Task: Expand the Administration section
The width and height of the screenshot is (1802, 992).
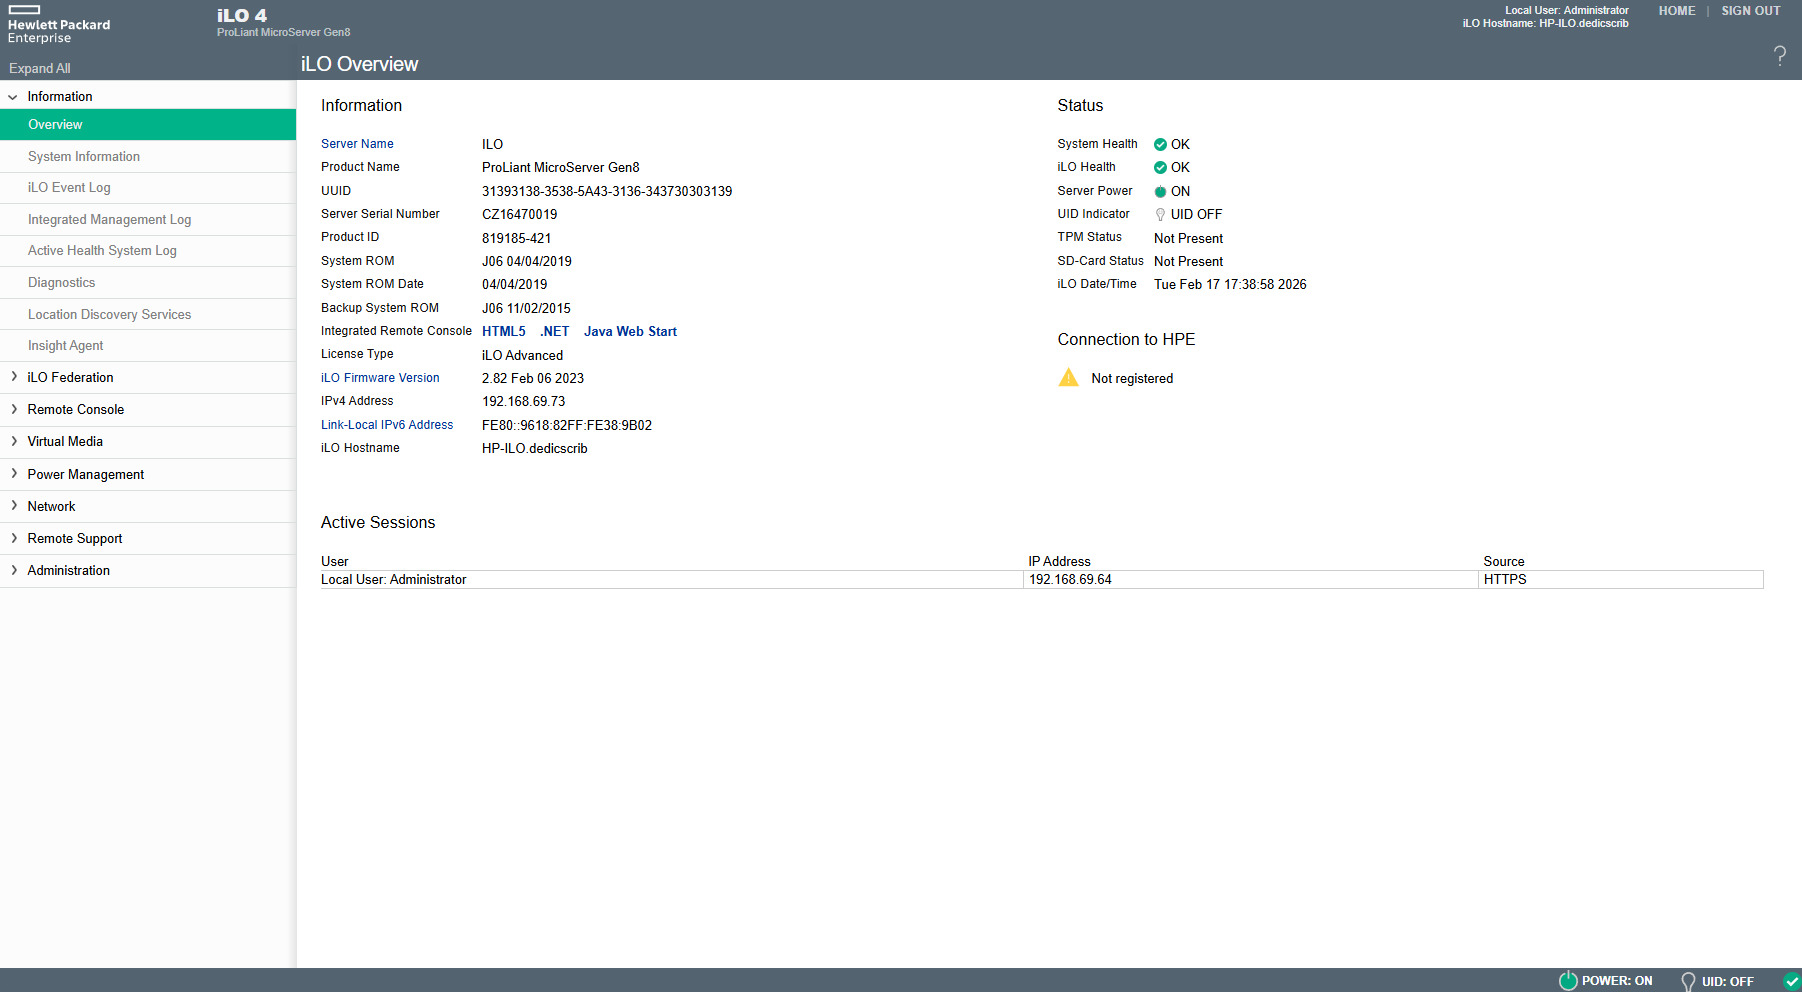Action: click(x=13, y=570)
